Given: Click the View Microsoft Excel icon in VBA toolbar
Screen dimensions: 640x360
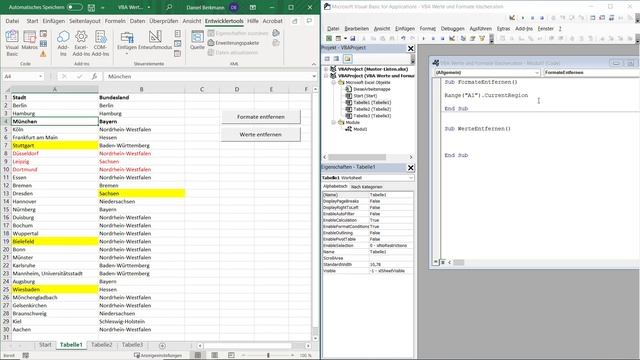Looking at the screenshot, I should [329, 38].
